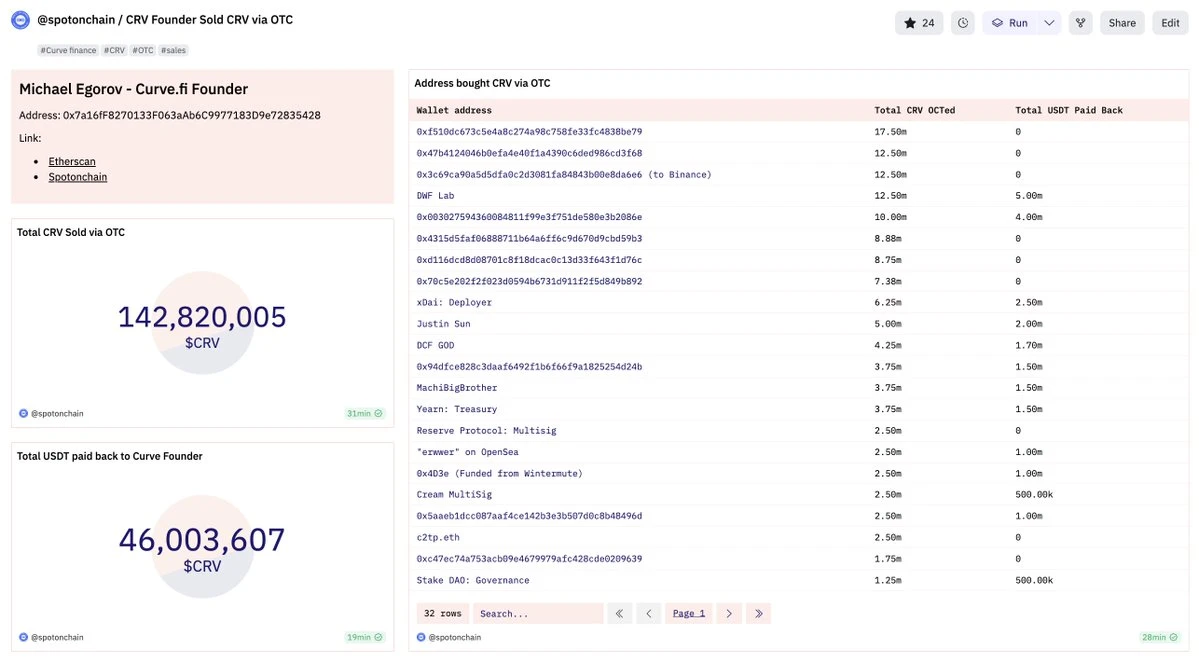Select the #Curve finance tag

pyautogui.click(x=68, y=50)
